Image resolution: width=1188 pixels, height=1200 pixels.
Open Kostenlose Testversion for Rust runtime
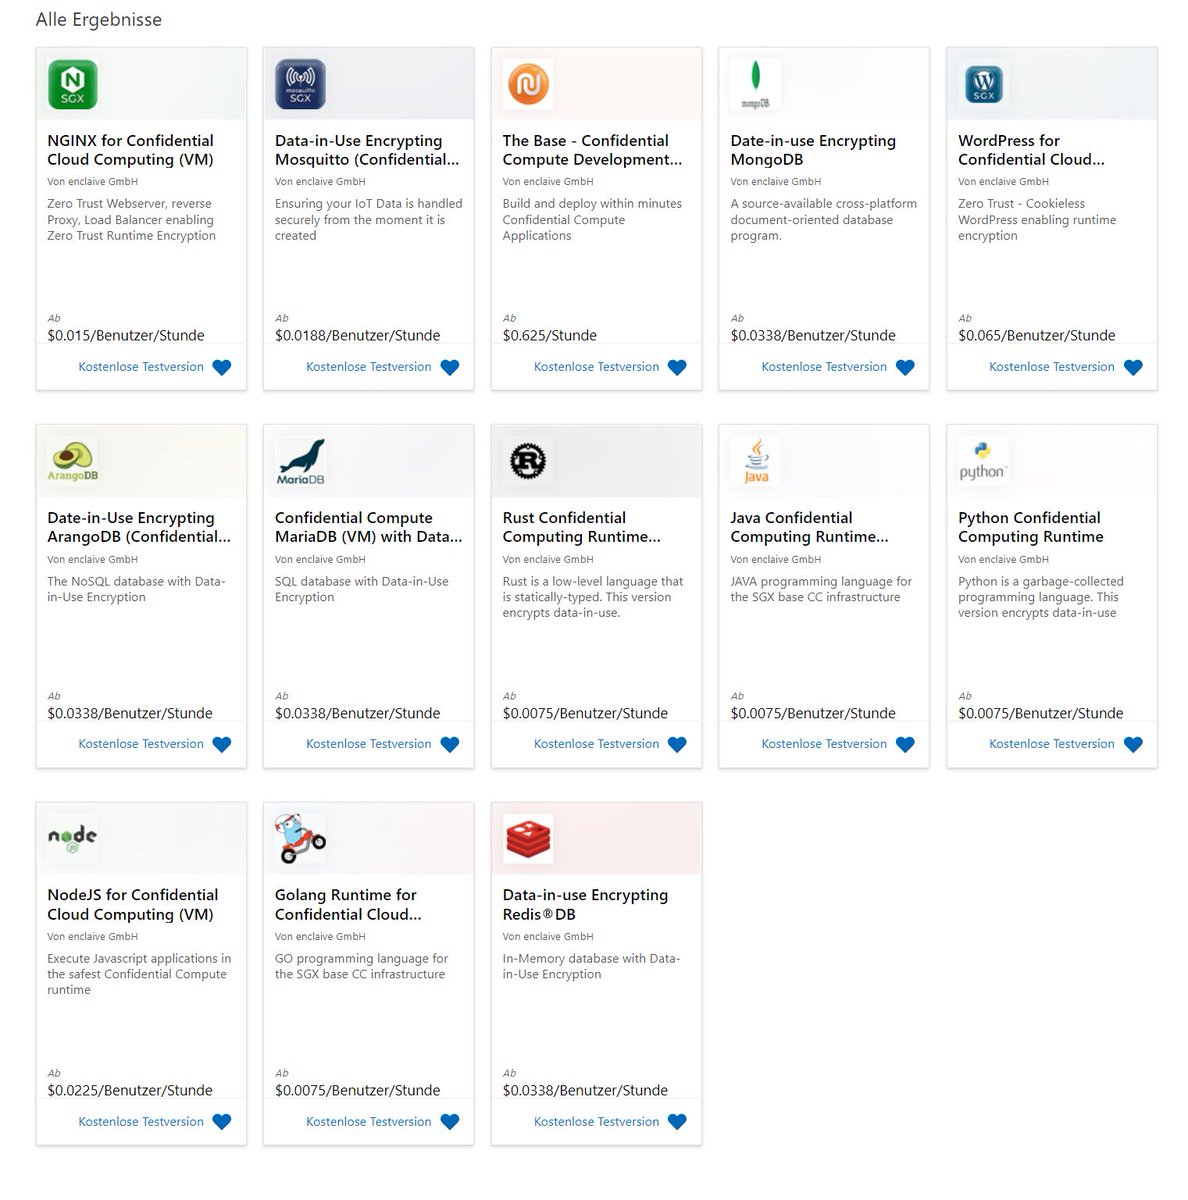[x=597, y=744]
